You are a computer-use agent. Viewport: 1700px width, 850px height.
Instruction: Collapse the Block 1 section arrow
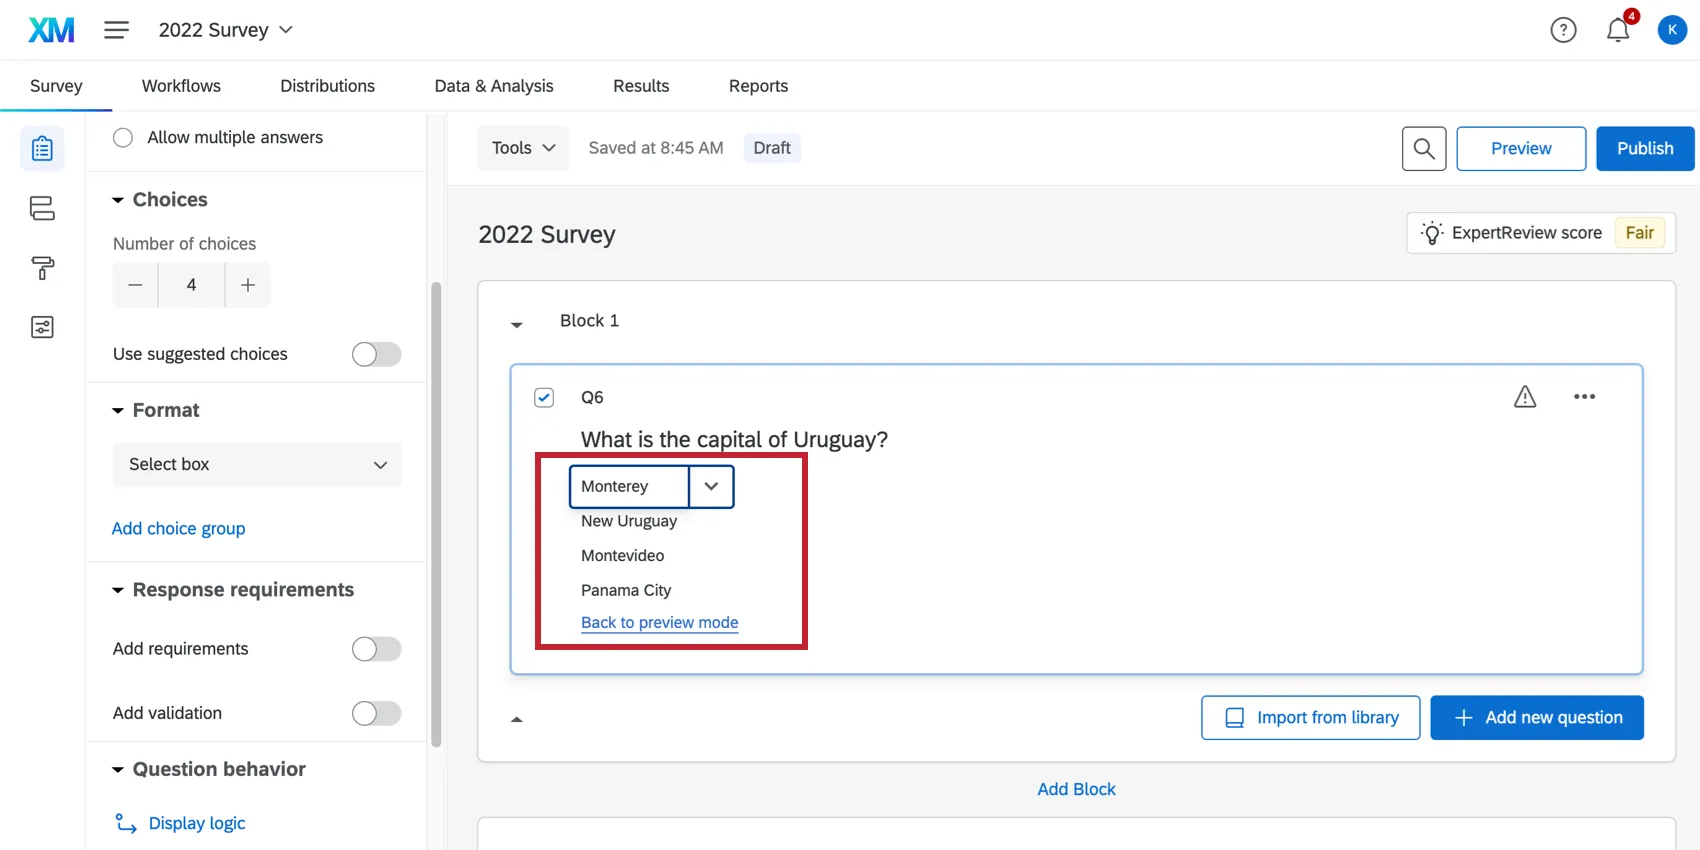[x=517, y=323]
